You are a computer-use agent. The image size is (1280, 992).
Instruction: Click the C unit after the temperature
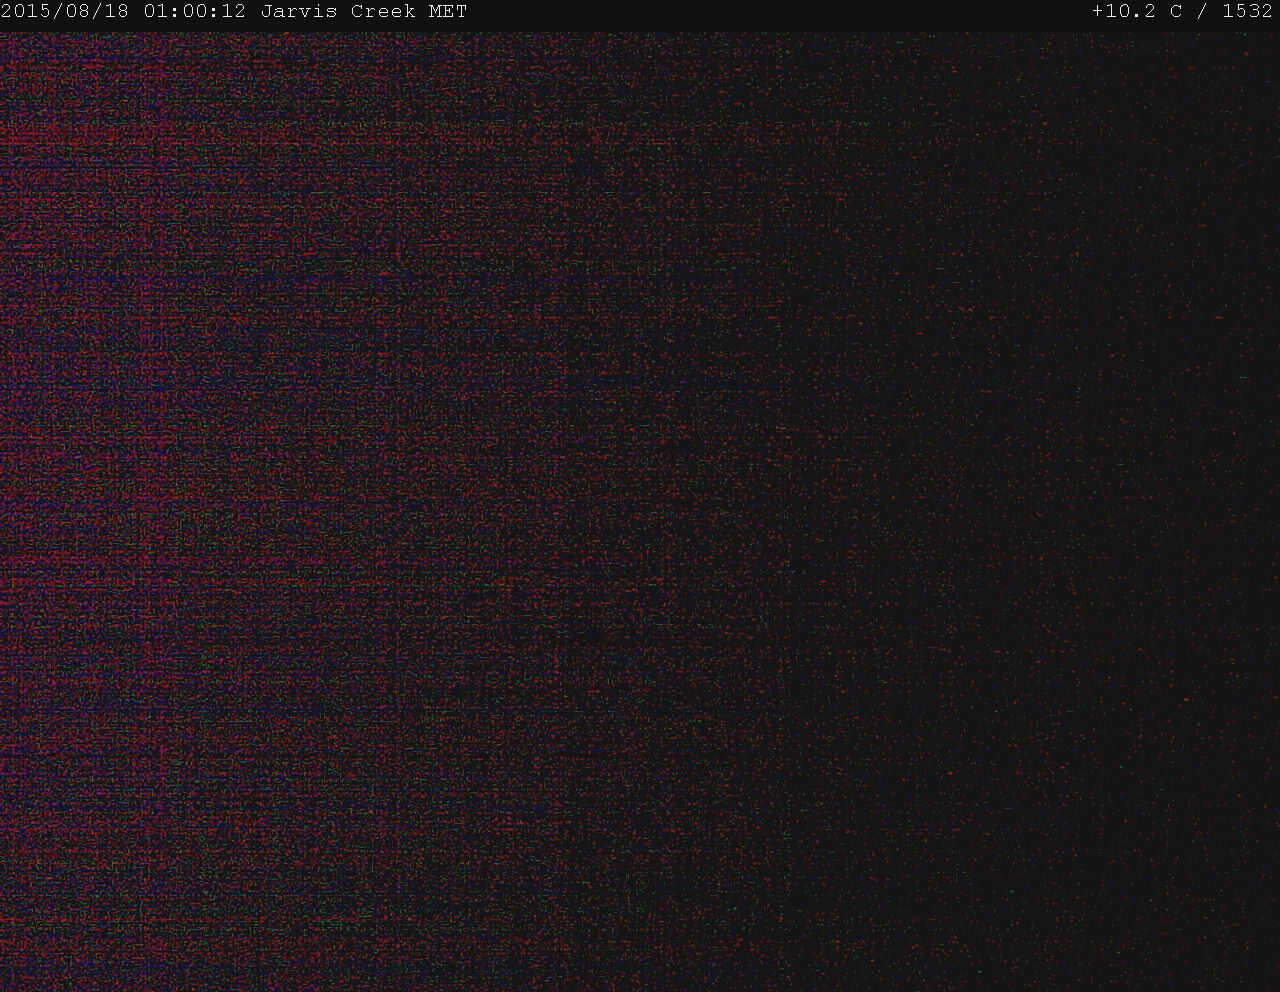point(1176,12)
